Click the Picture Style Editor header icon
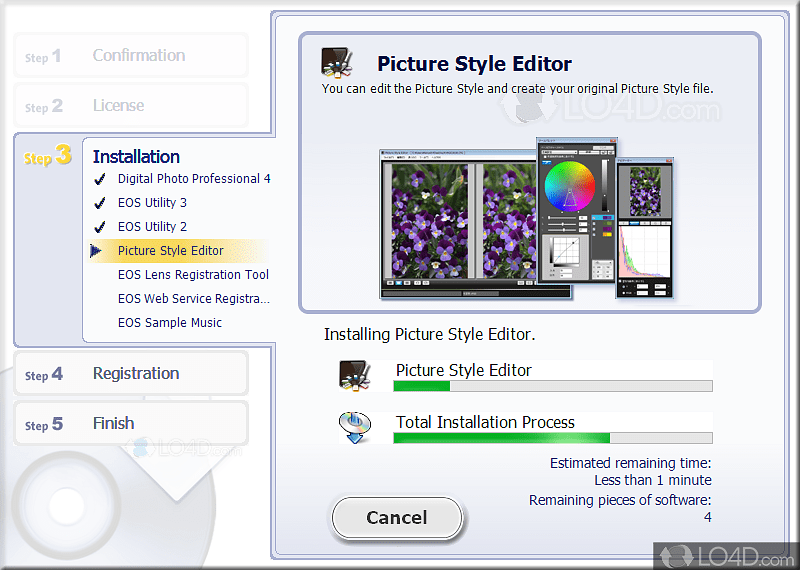The height and width of the screenshot is (570, 800). [337, 63]
